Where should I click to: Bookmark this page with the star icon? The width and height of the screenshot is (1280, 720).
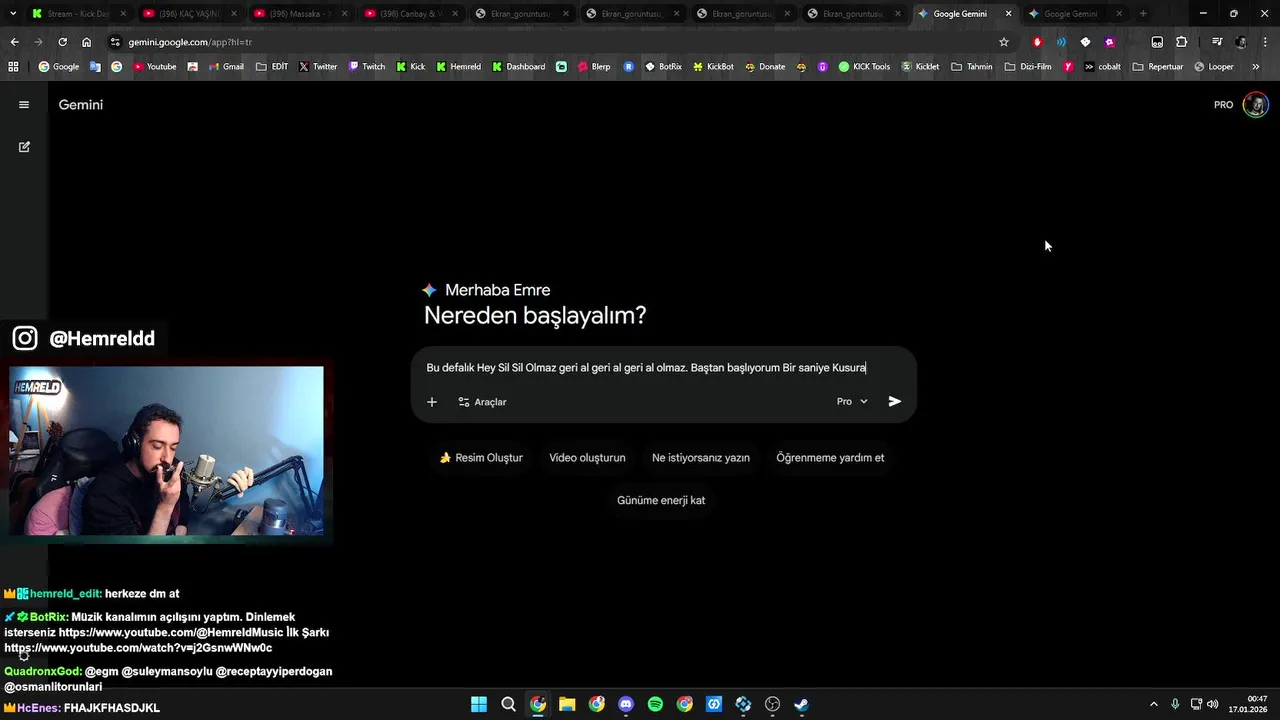pos(1004,42)
